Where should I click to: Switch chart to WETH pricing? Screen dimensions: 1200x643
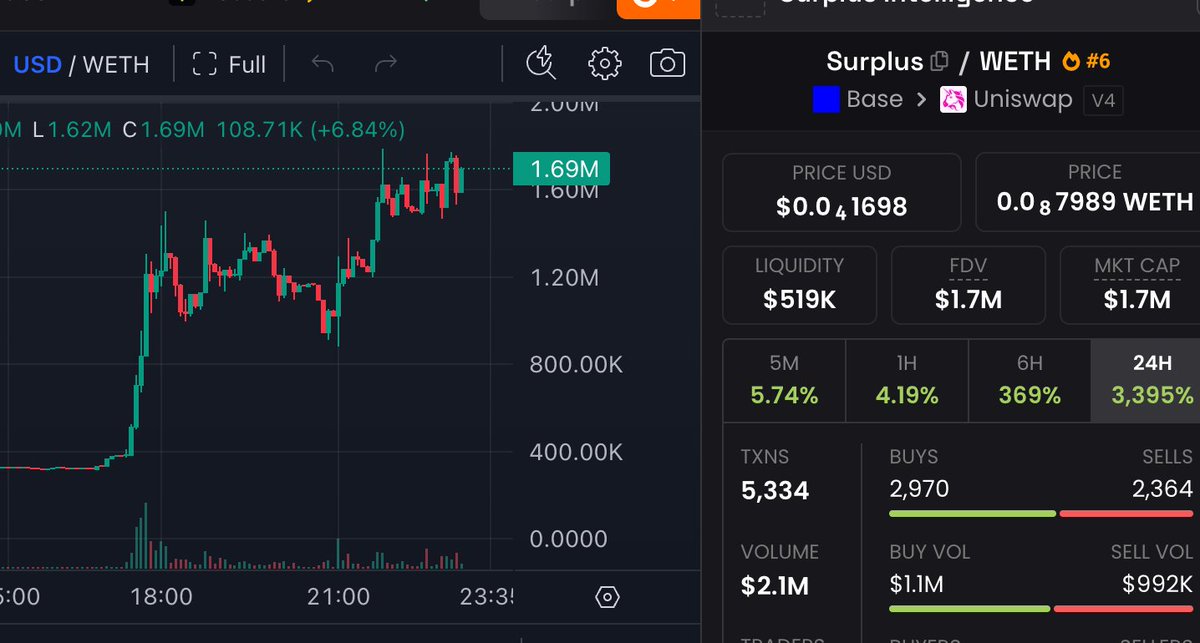[x=116, y=65]
